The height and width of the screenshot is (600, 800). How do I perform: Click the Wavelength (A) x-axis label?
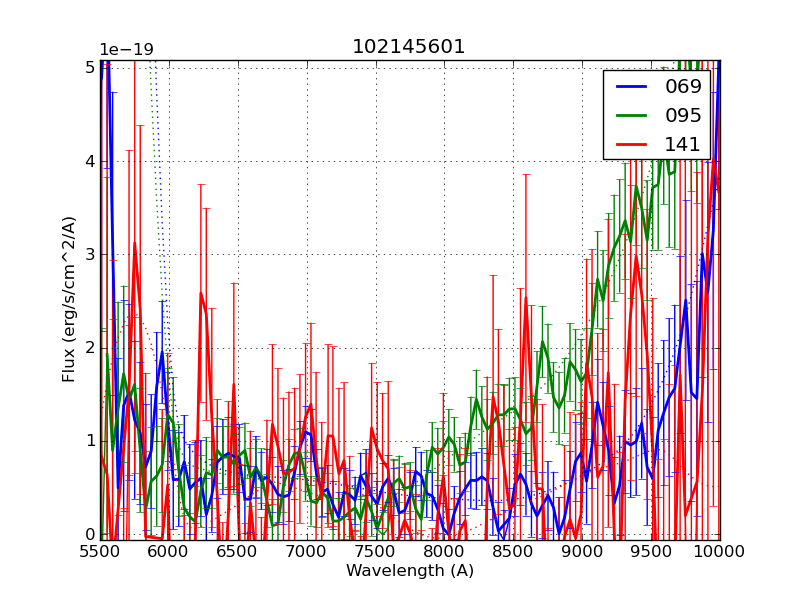point(410,571)
